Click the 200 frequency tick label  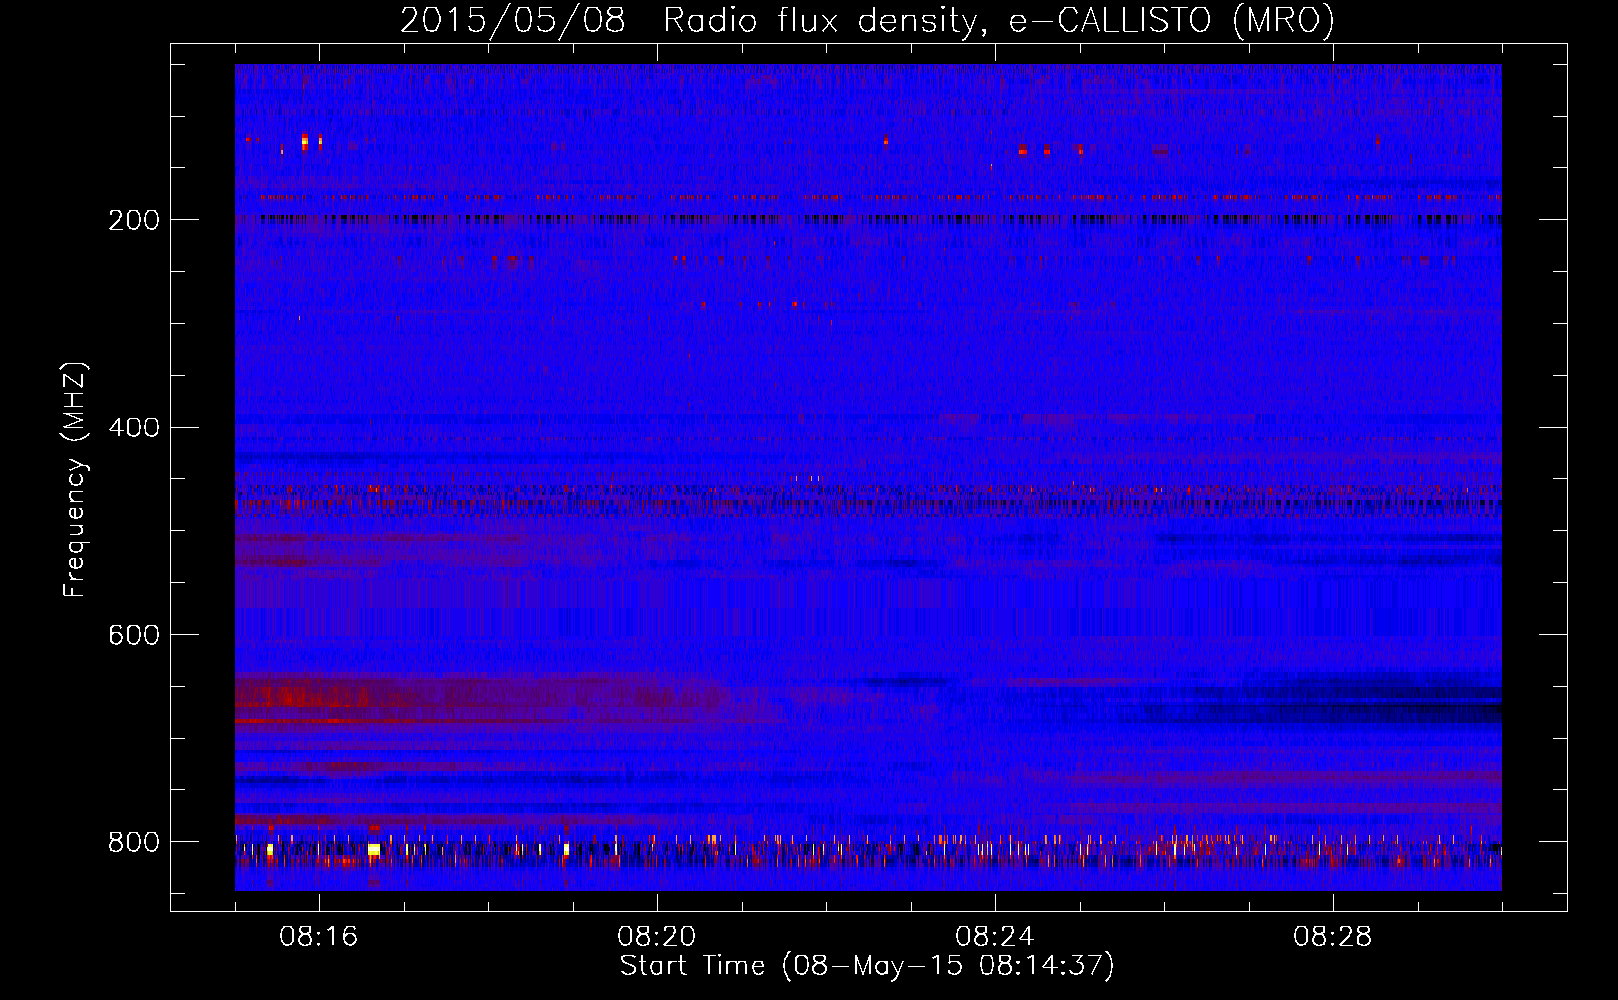134,220
